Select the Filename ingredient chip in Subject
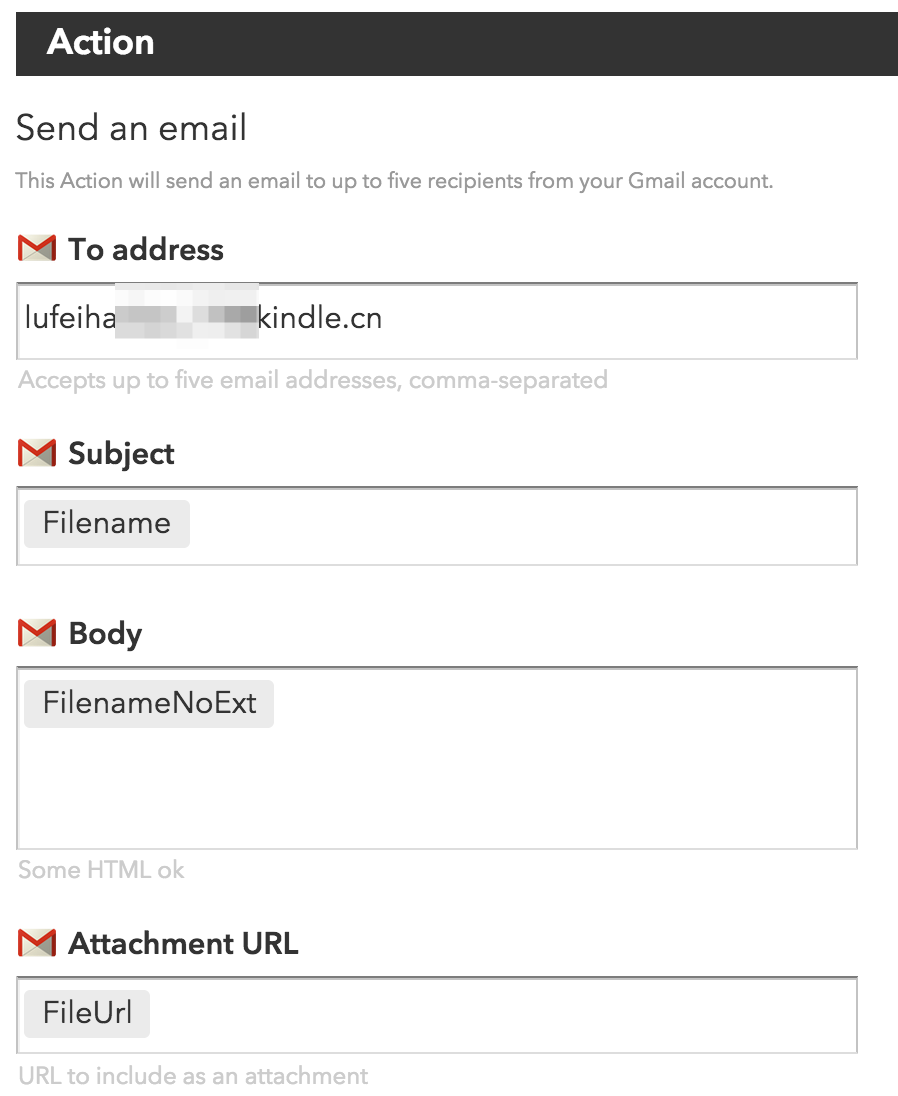The height and width of the screenshot is (1096, 898). click(x=105, y=523)
